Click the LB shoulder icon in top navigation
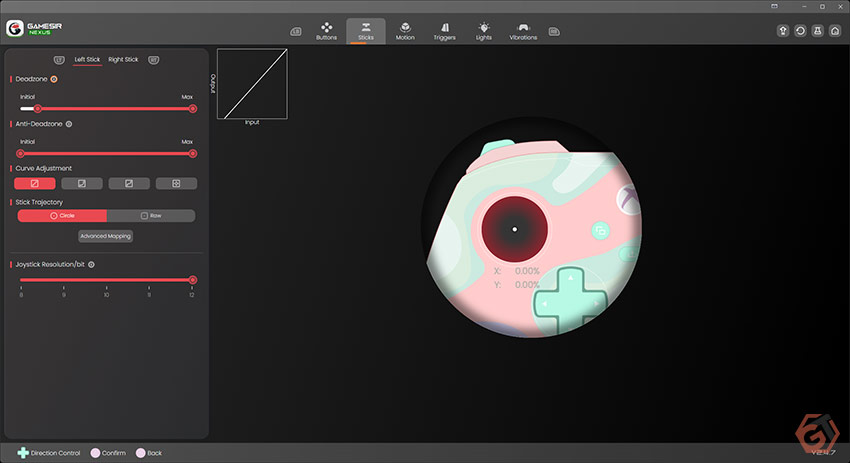Image resolution: width=850 pixels, height=463 pixels. point(295,31)
